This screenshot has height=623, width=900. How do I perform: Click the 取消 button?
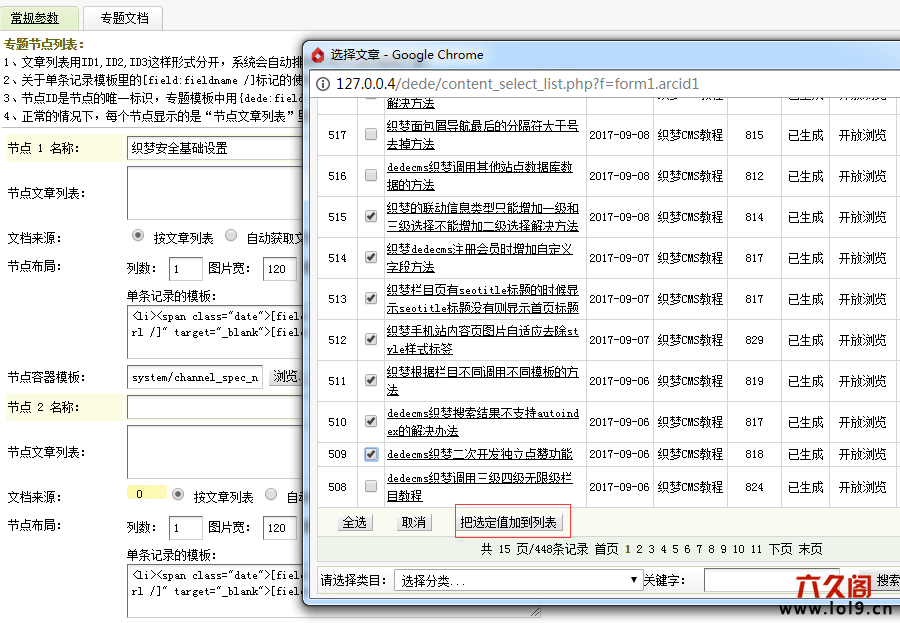click(413, 522)
